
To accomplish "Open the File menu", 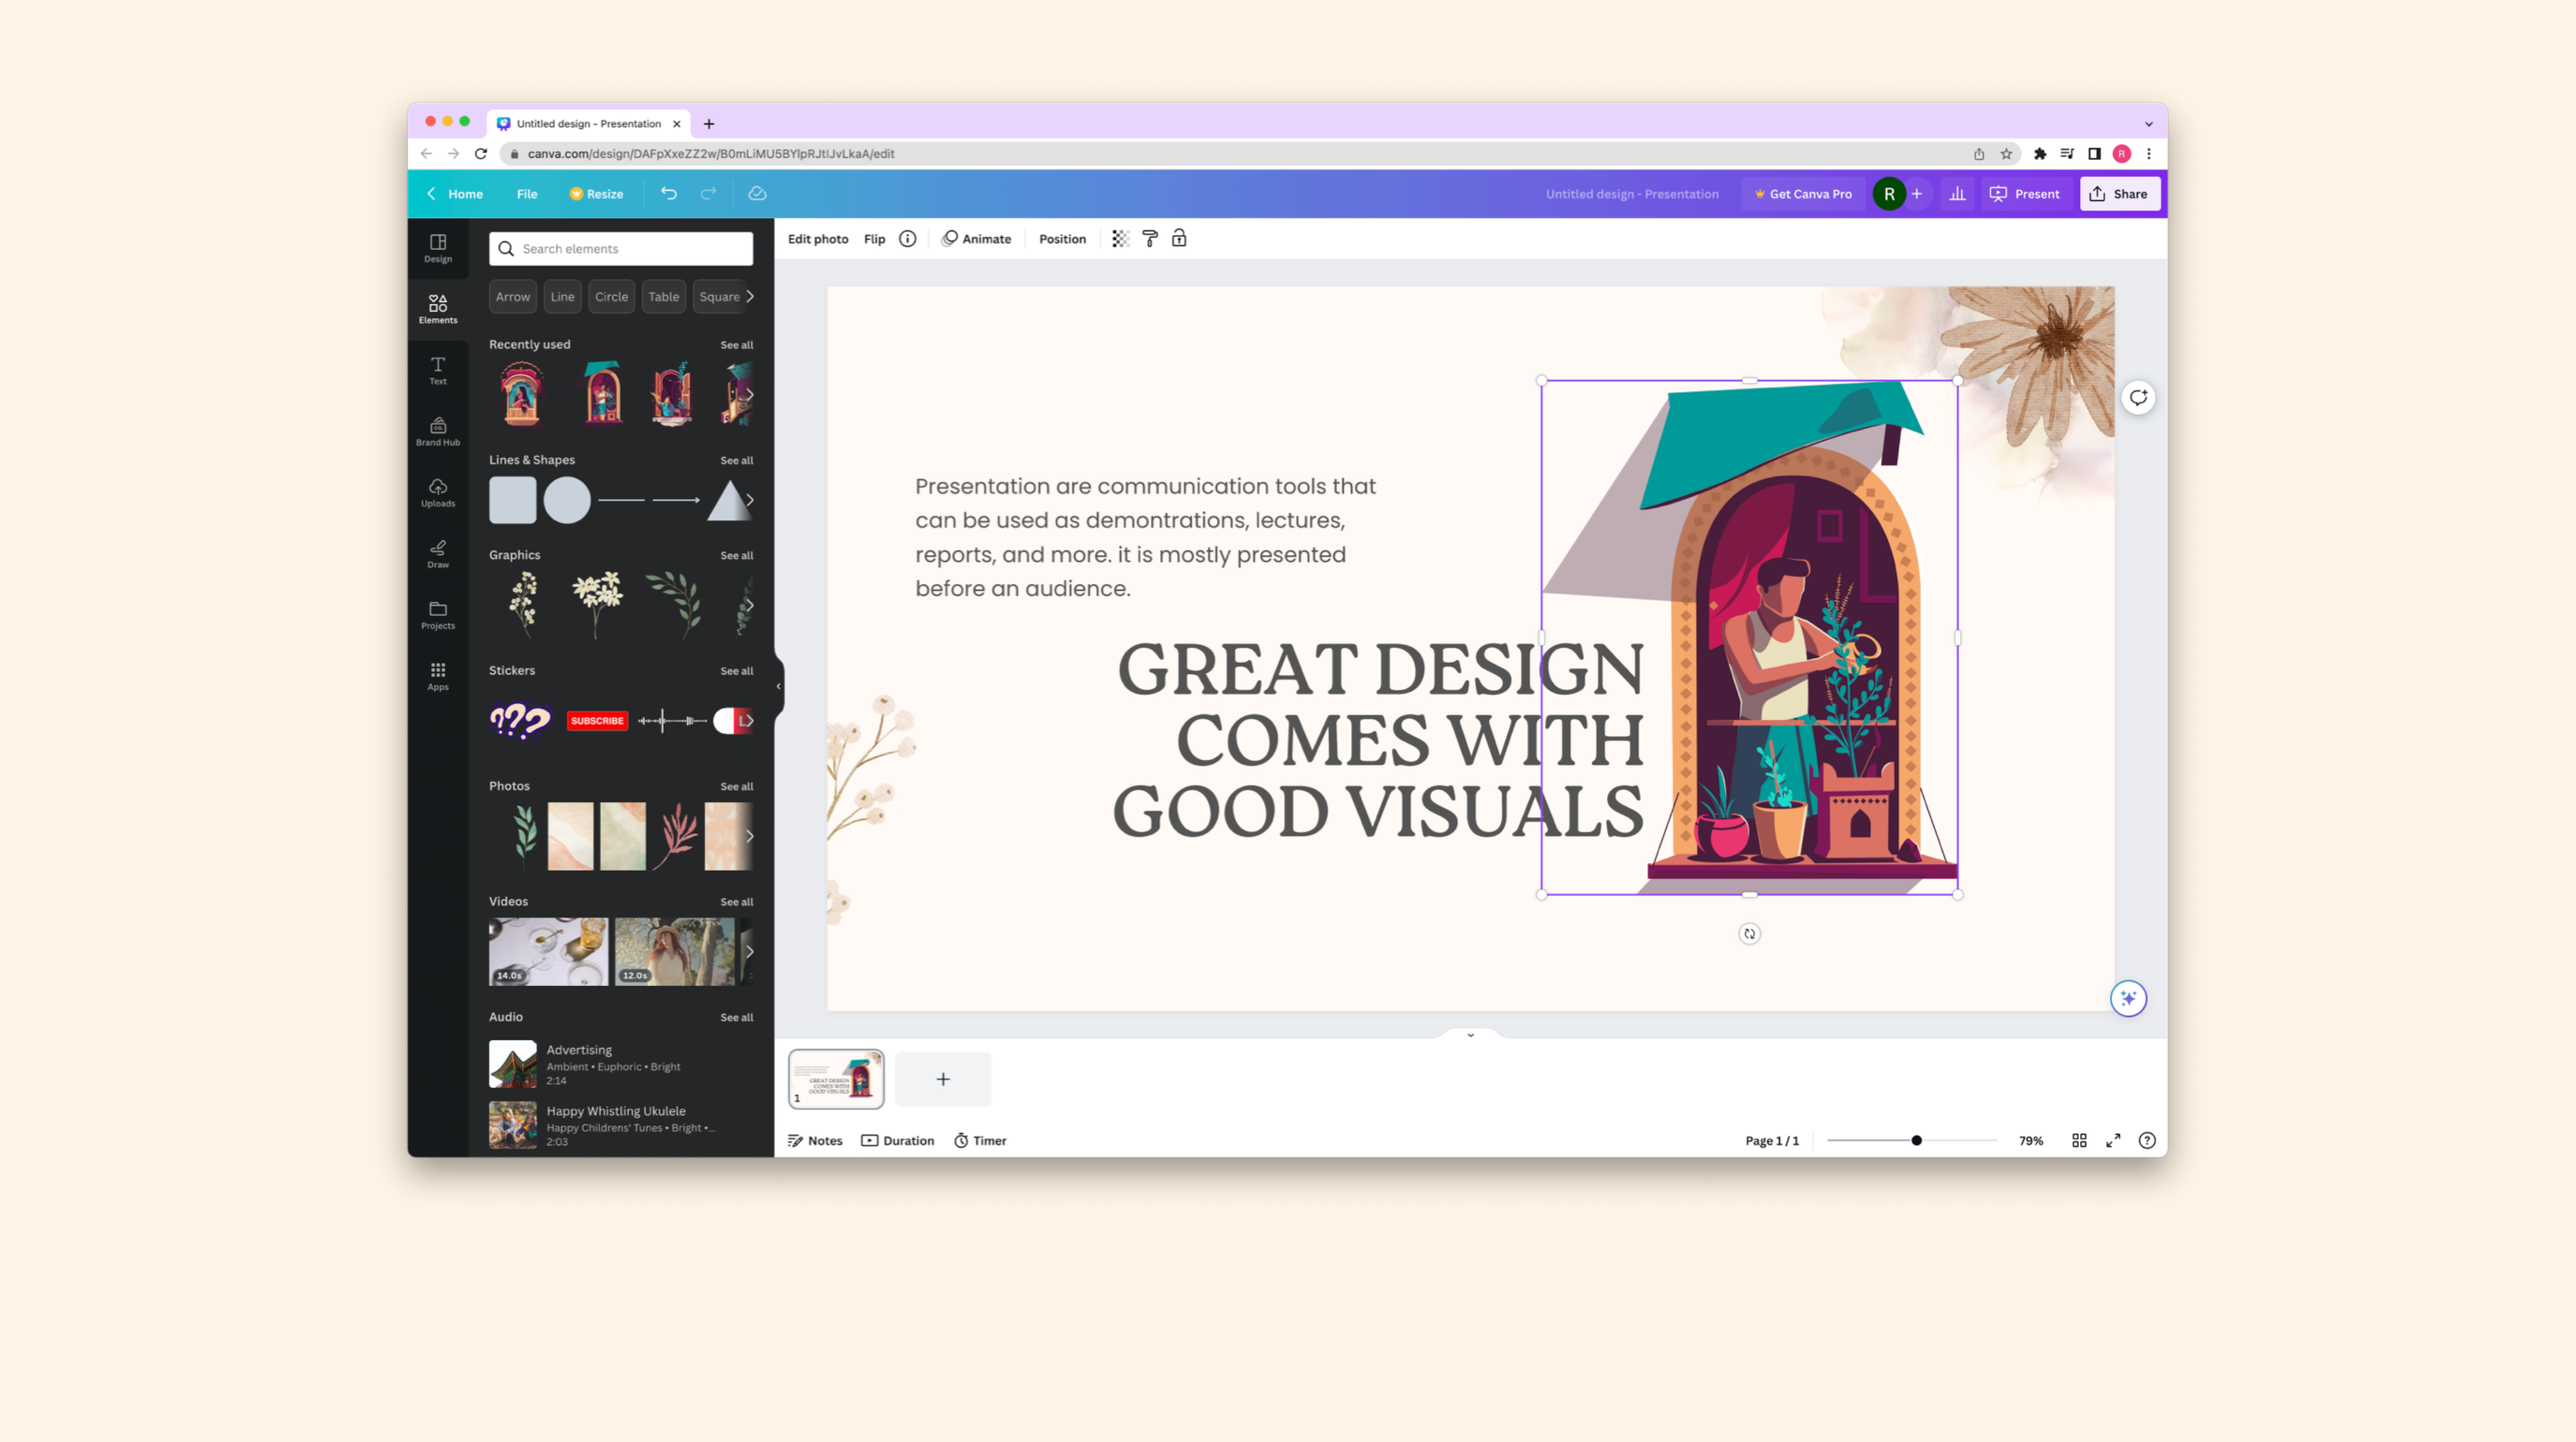I will (527, 193).
